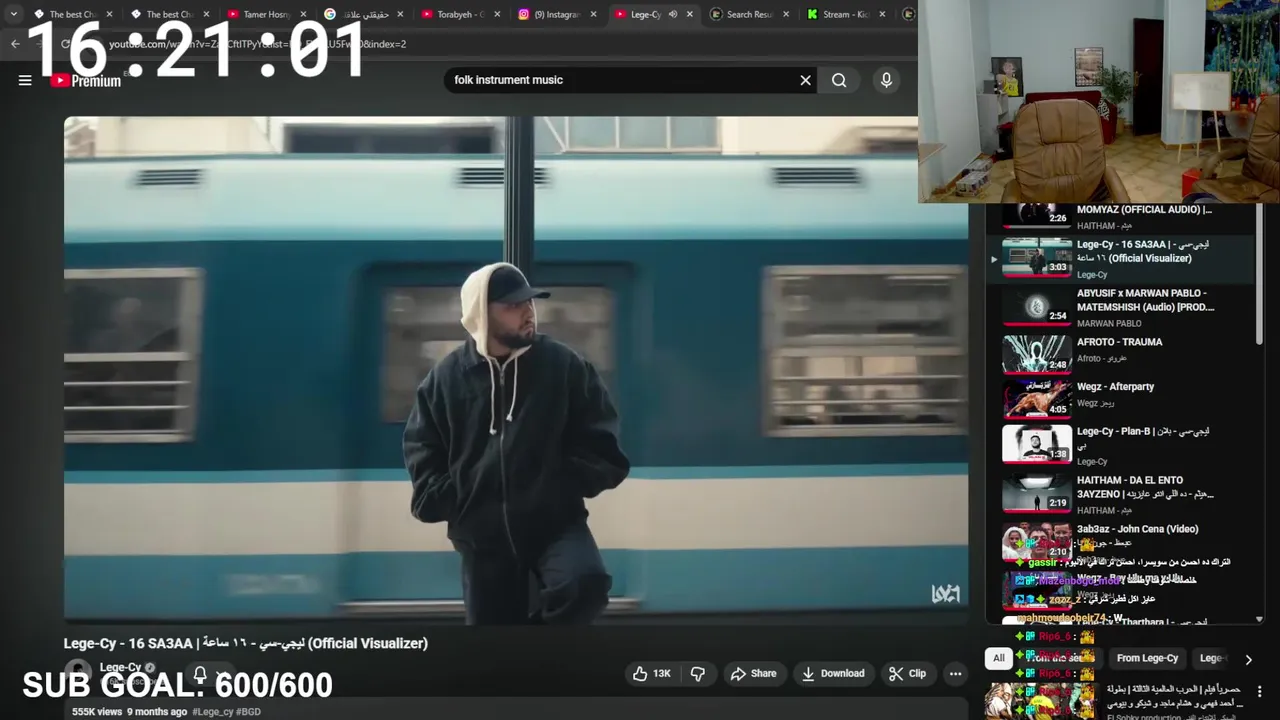Switch to the Google search tab
This screenshot has height=720, width=1280.
(x=362, y=14)
